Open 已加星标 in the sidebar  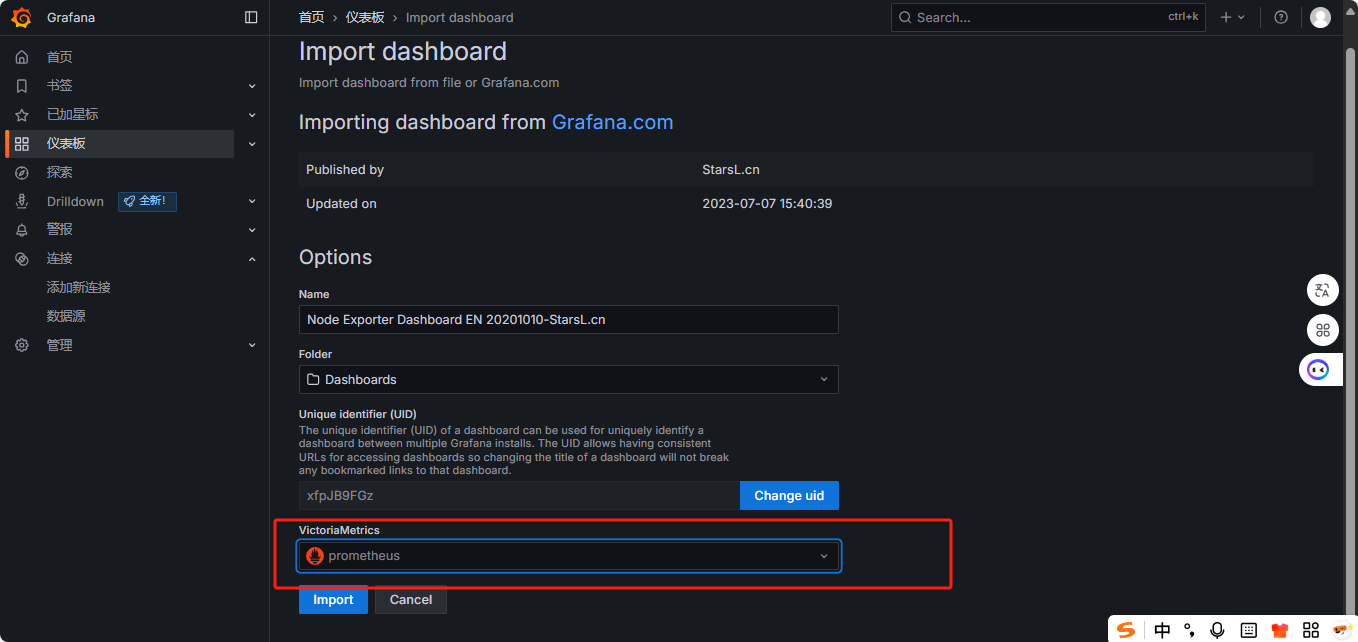72,115
